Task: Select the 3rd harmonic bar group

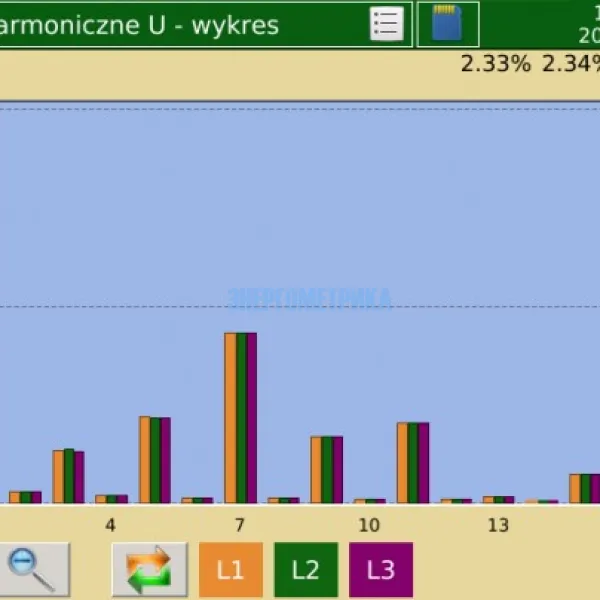Action: coord(68,476)
